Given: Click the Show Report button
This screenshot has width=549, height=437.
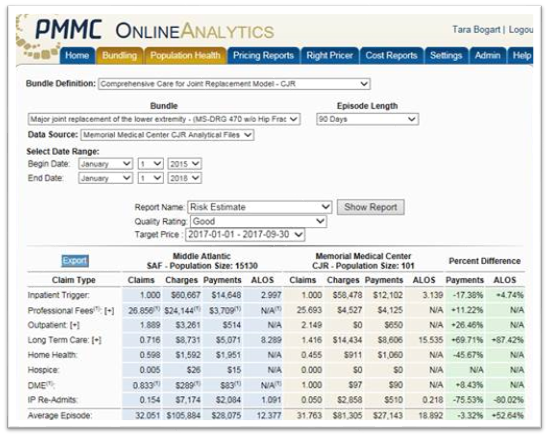Looking at the screenshot, I should coord(370,207).
